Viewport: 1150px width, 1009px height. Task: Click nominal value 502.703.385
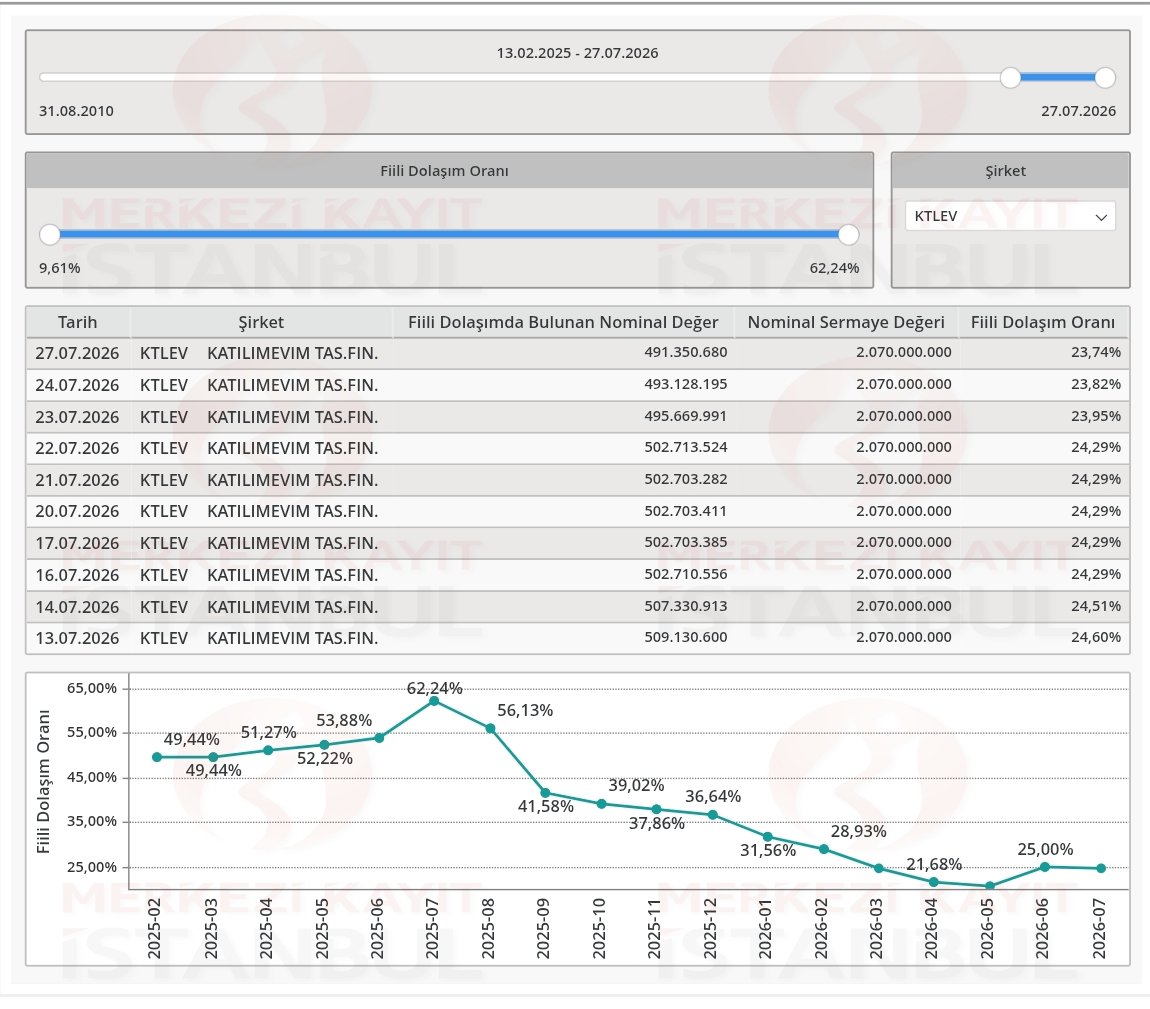coord(686,542)
